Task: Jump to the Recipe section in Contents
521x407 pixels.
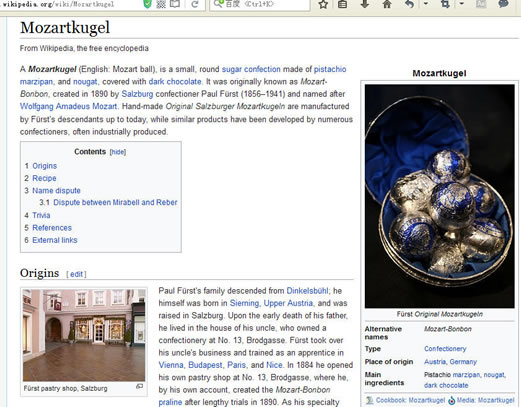Action: pyautogui.click(x=44, y=178)
